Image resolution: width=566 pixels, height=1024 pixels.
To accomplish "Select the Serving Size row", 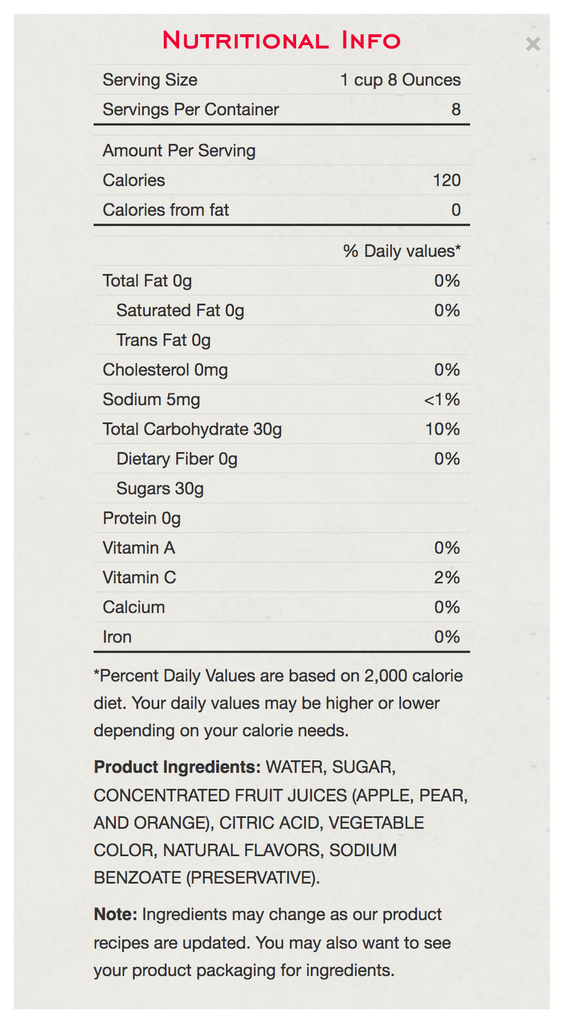I will (281, 80).
